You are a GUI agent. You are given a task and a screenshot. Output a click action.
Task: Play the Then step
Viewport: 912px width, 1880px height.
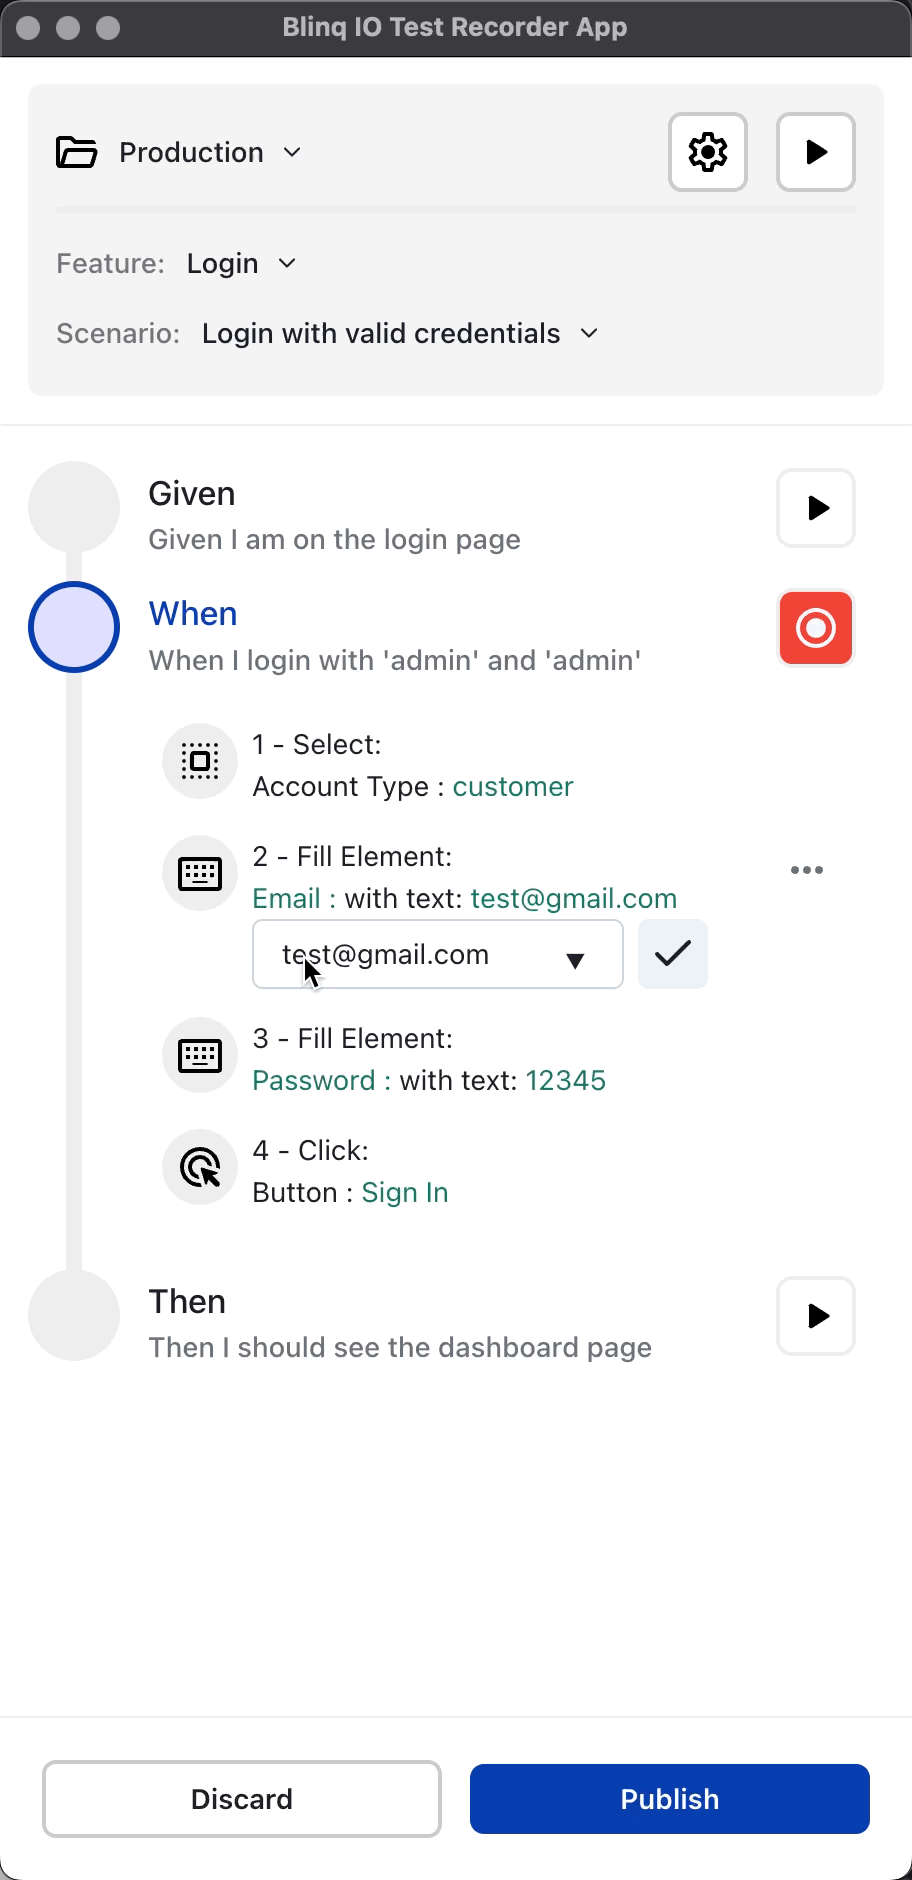816,1316
